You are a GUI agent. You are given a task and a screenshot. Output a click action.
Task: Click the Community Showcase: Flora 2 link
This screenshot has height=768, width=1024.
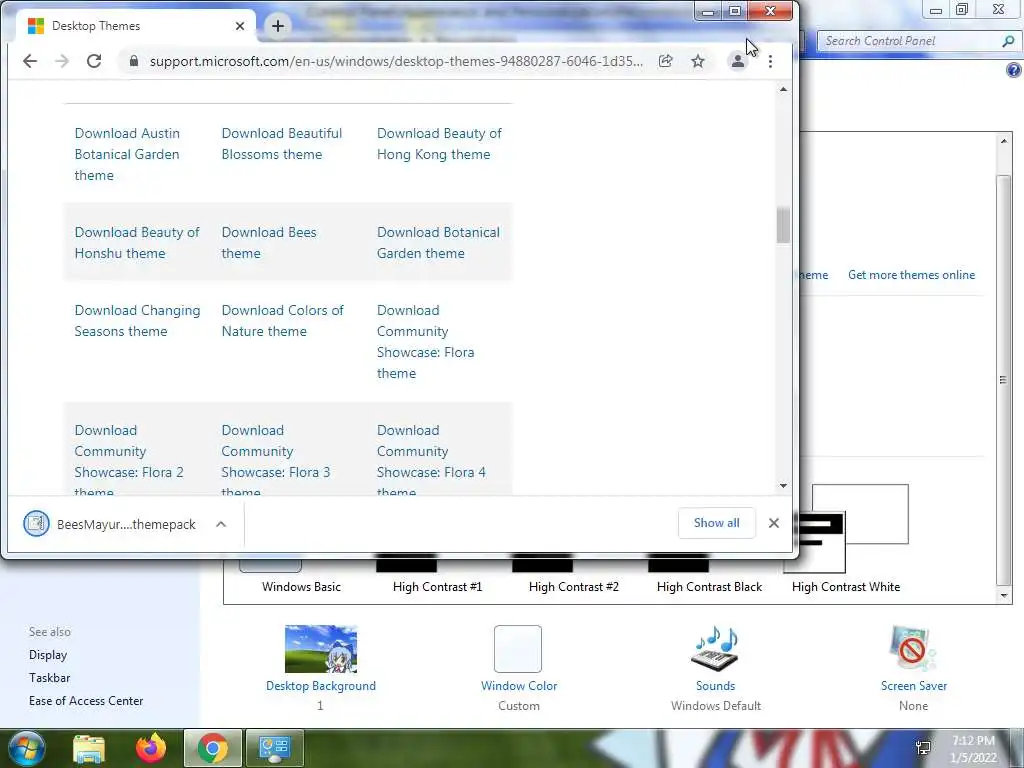129,460
